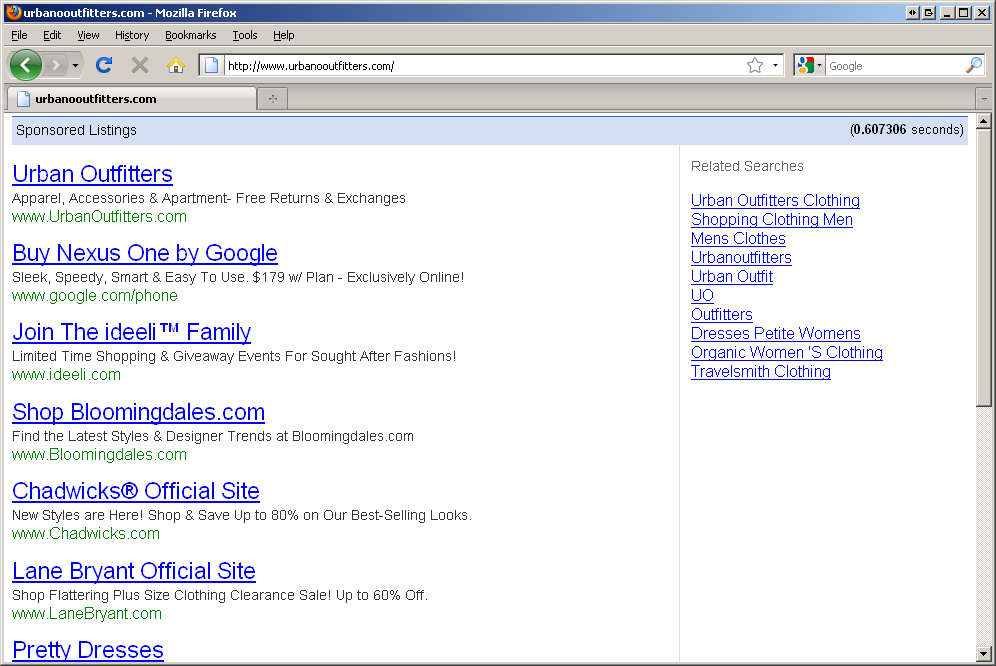Go to the Home page icon
Screen dimensions: 996x666
coord(176,65)
